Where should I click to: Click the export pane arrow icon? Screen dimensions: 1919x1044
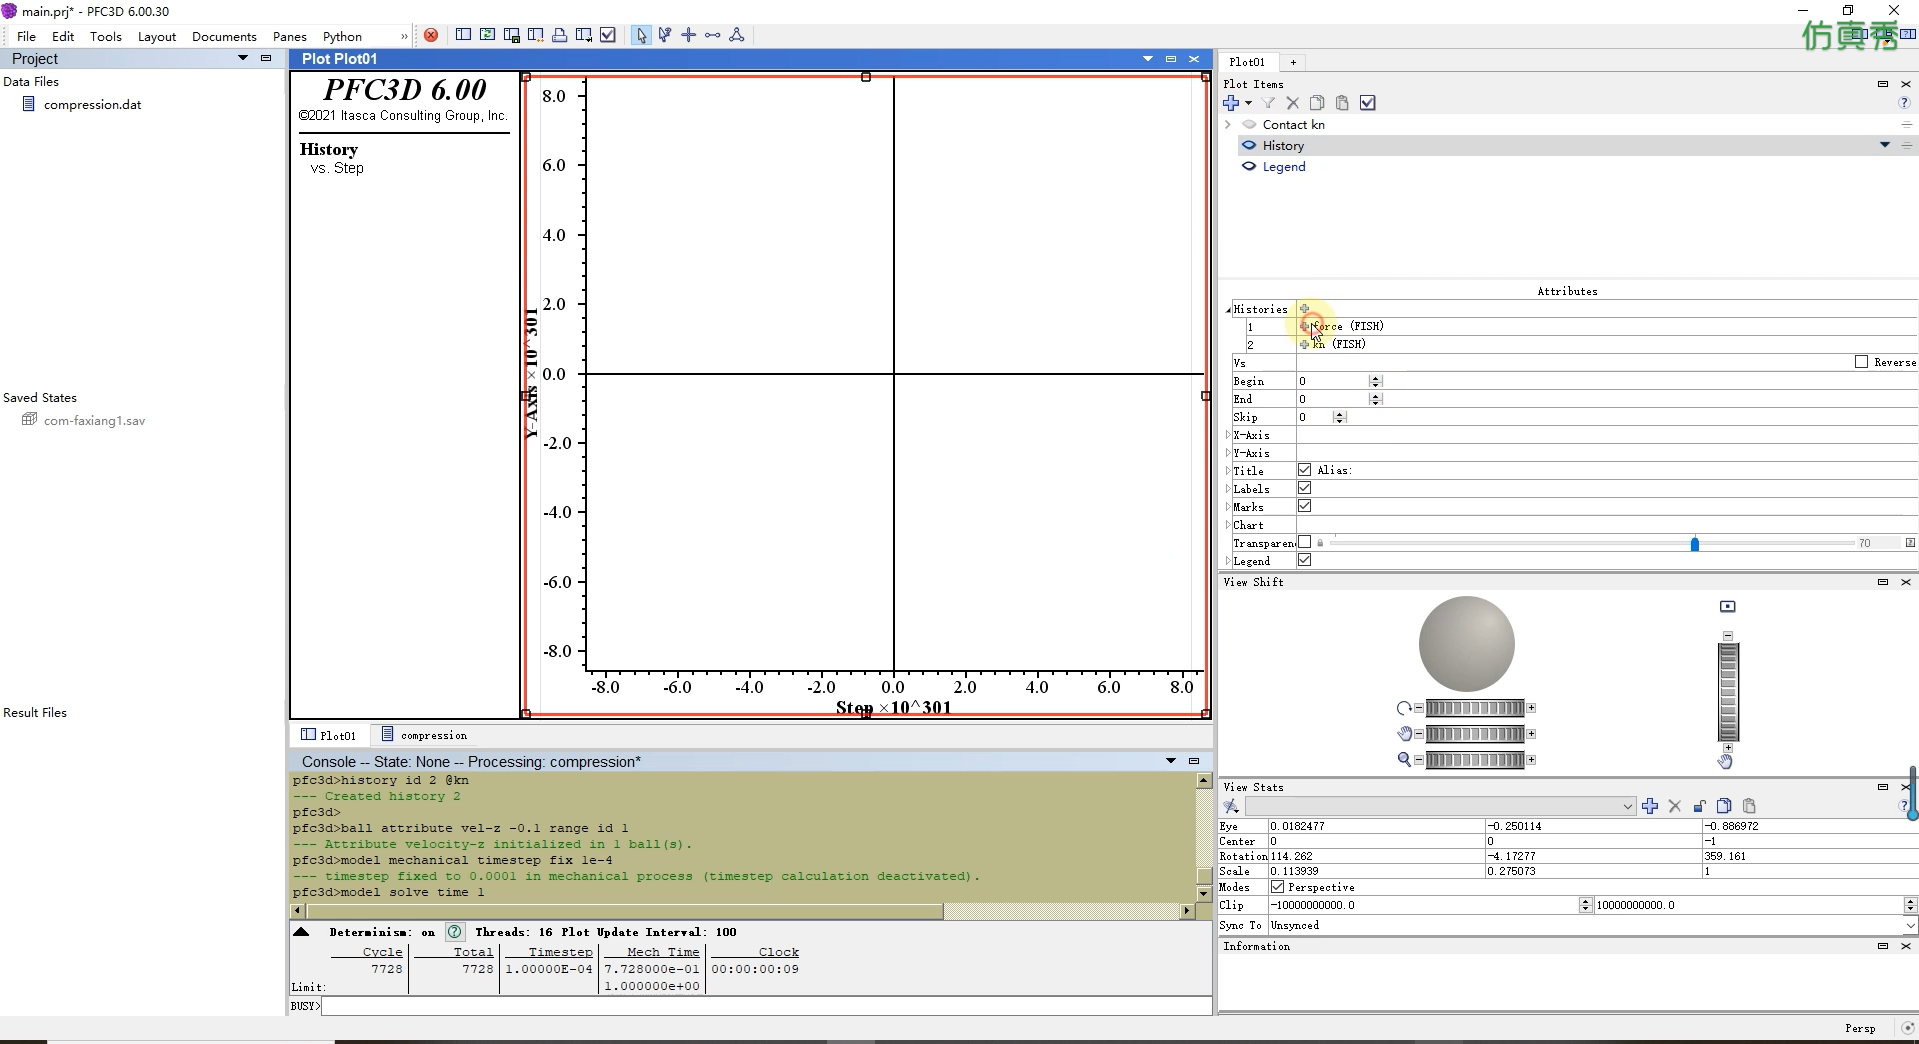coord(583,35)
